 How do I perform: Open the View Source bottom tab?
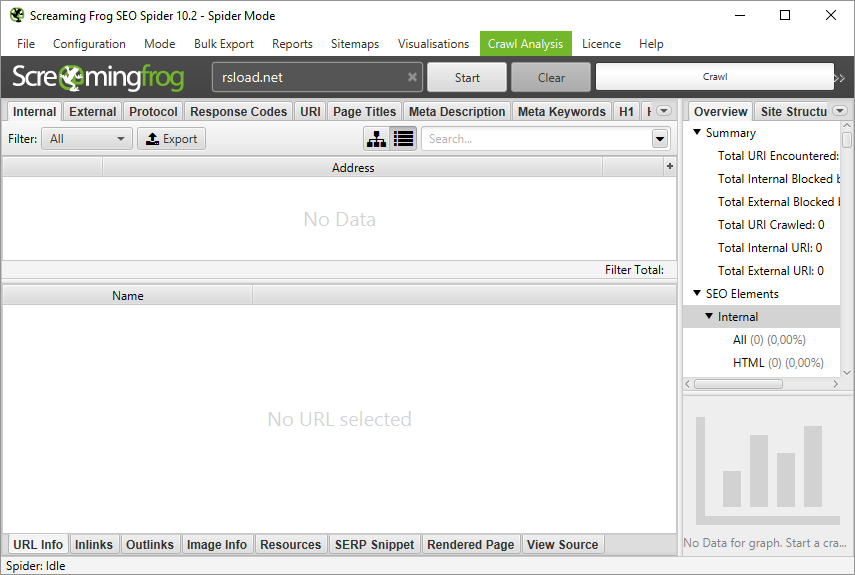tap(562, 544)
